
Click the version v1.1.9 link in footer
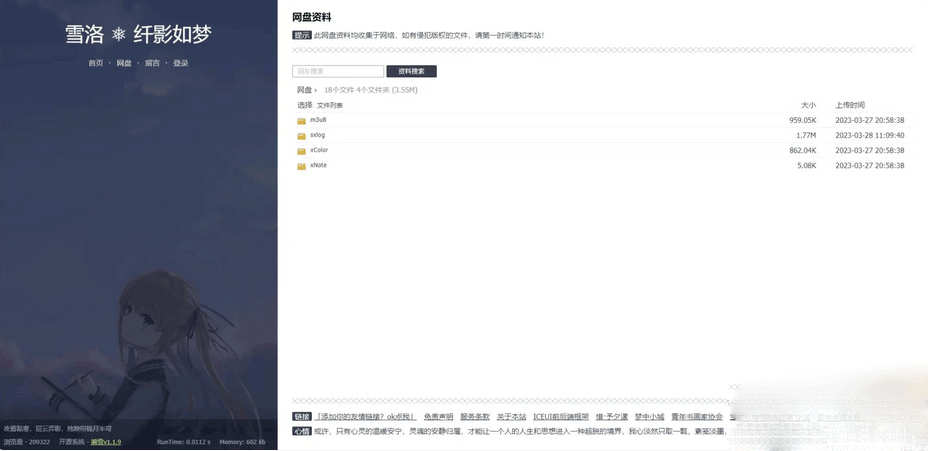[x=106, y=442]
